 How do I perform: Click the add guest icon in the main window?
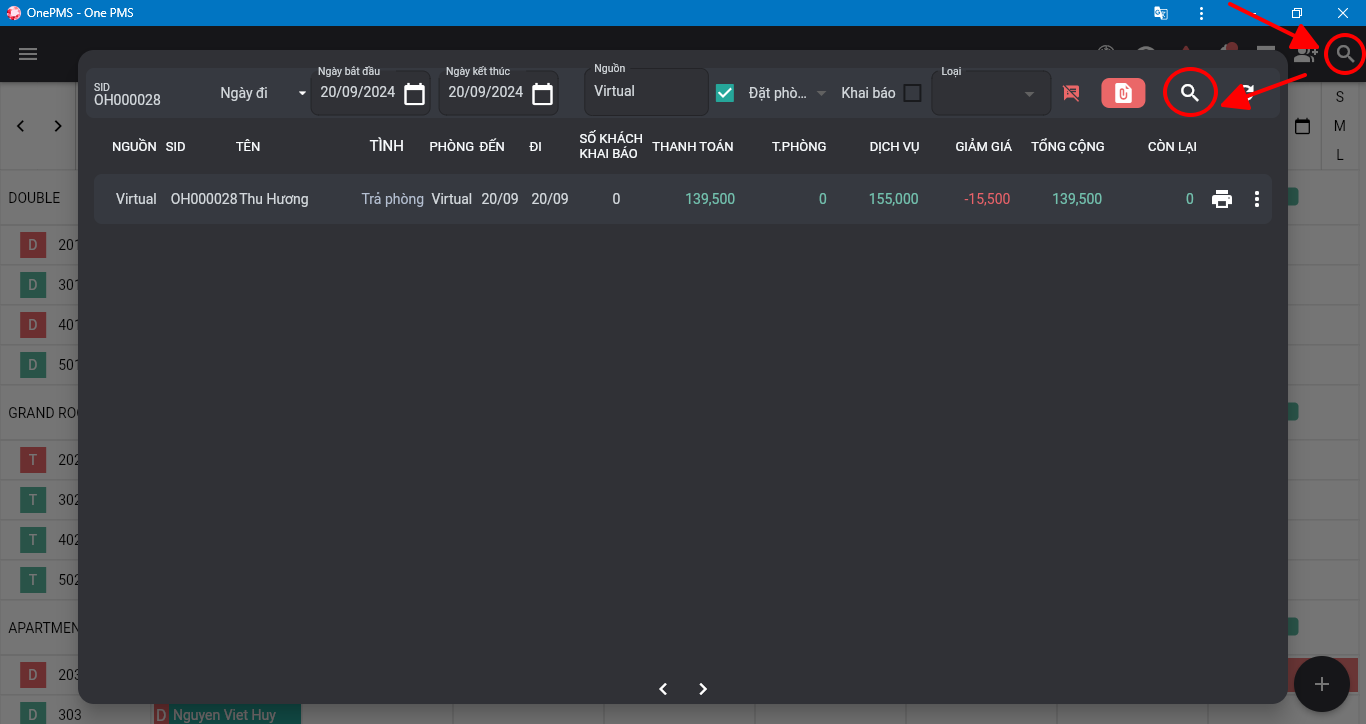tap(1304, 54)
